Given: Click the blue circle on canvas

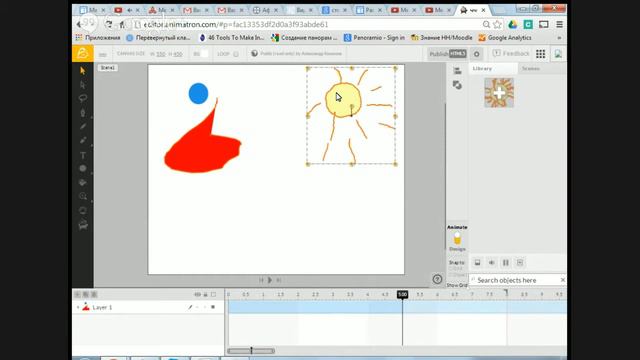Looking at the screenshot, I should tap(198, 93).
